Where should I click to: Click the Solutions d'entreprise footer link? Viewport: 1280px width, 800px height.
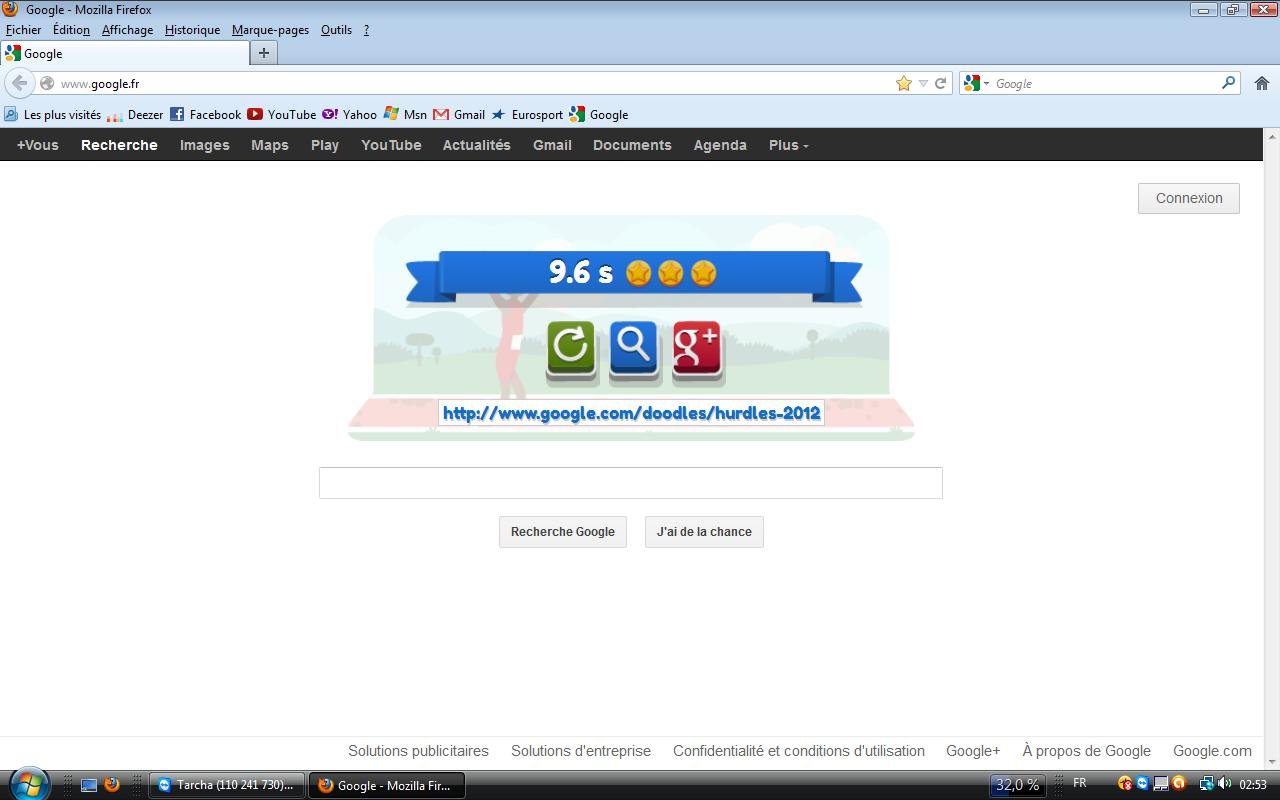[x=581, y=751]
